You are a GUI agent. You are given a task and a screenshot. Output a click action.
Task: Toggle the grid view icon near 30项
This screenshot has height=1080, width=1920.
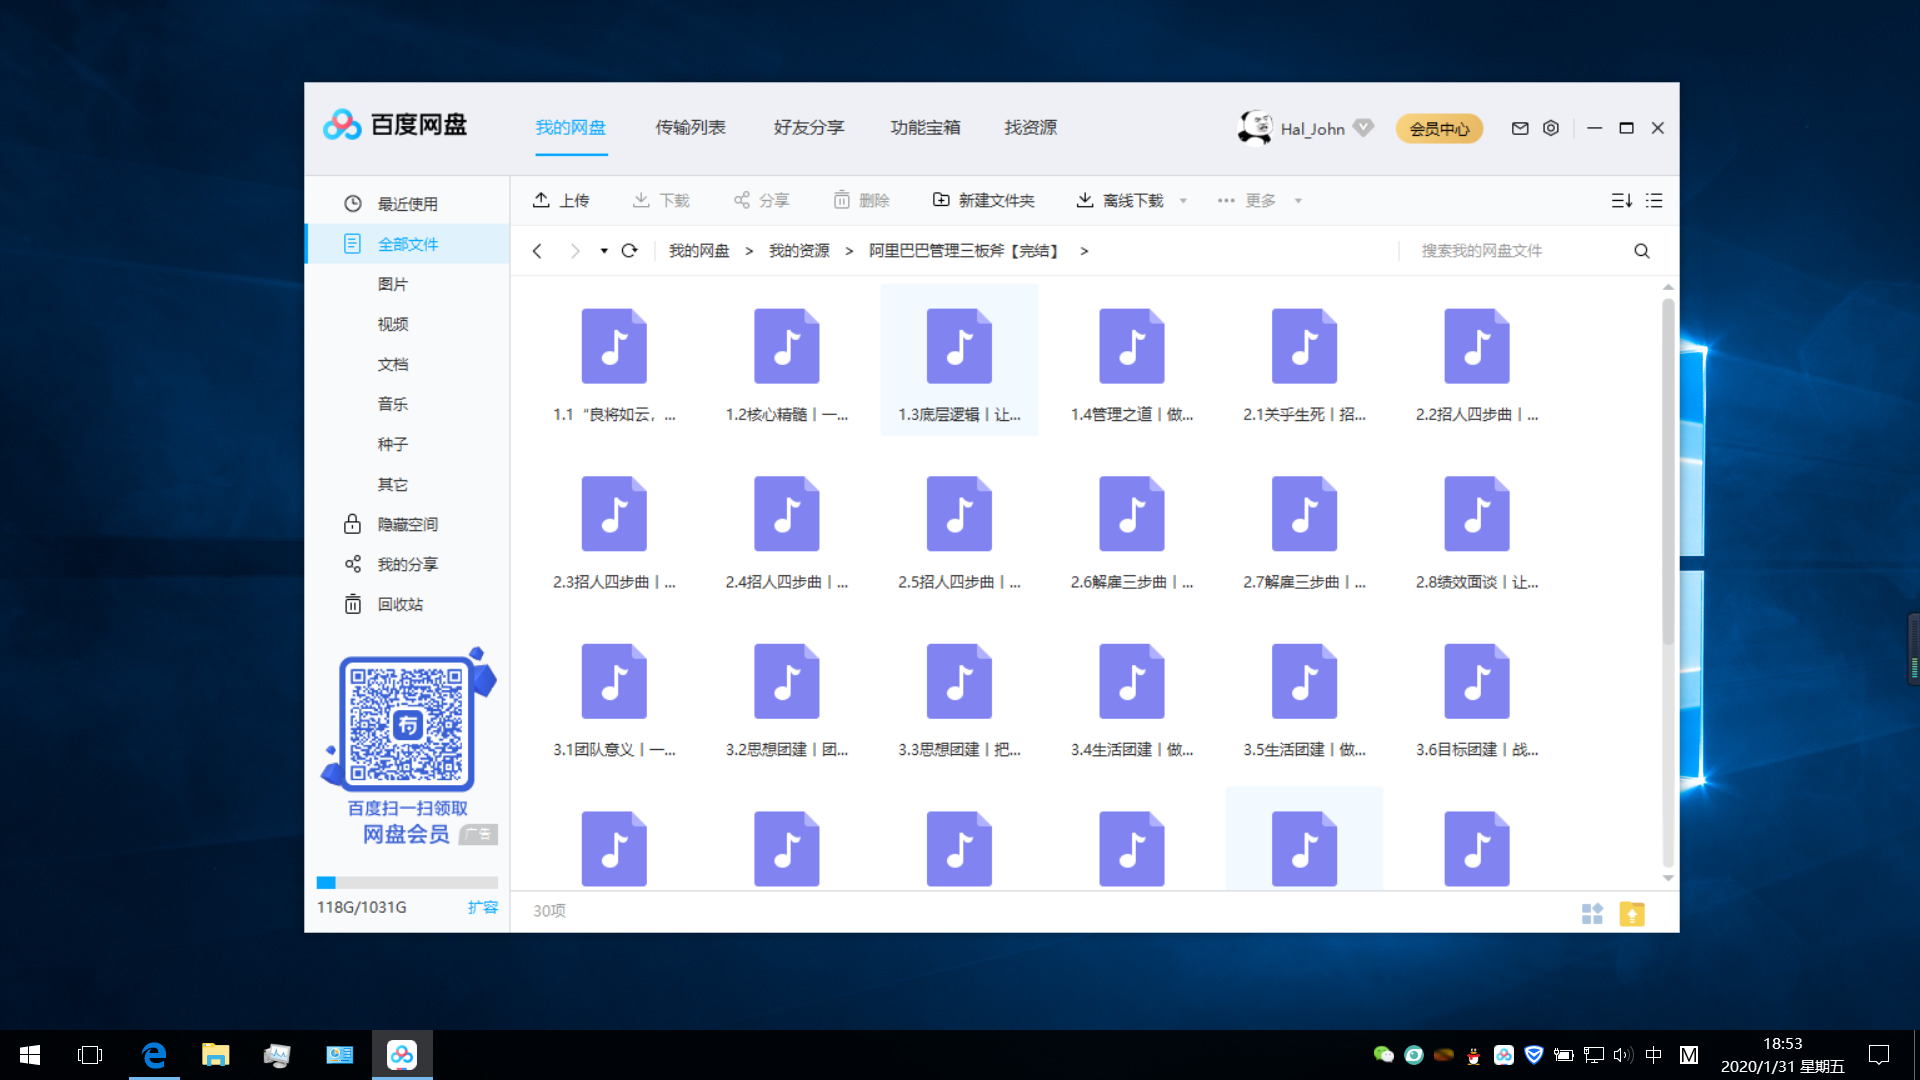tap(1592, 913)
